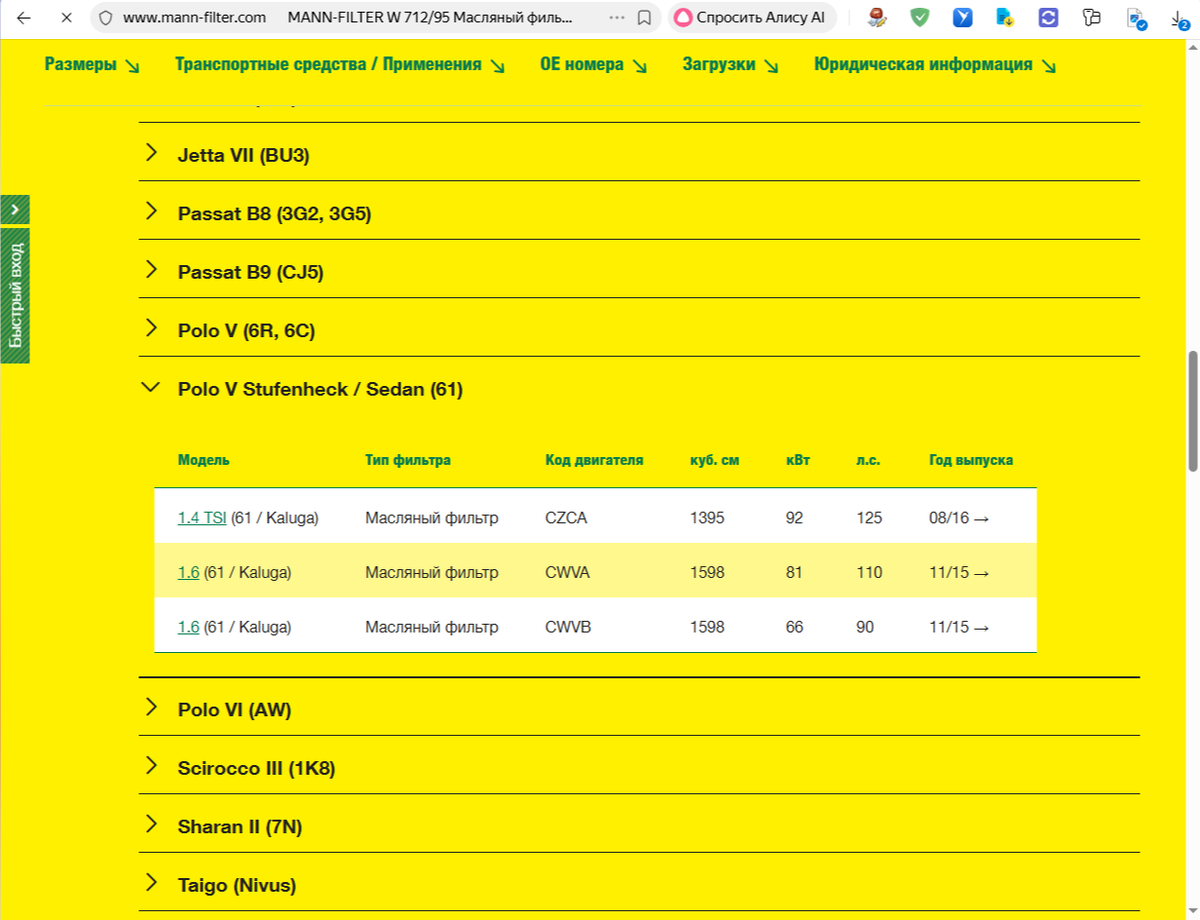Screen dimensions: 1200x920
Task: Click the 1395 displacement value
Action: (707, 518)
